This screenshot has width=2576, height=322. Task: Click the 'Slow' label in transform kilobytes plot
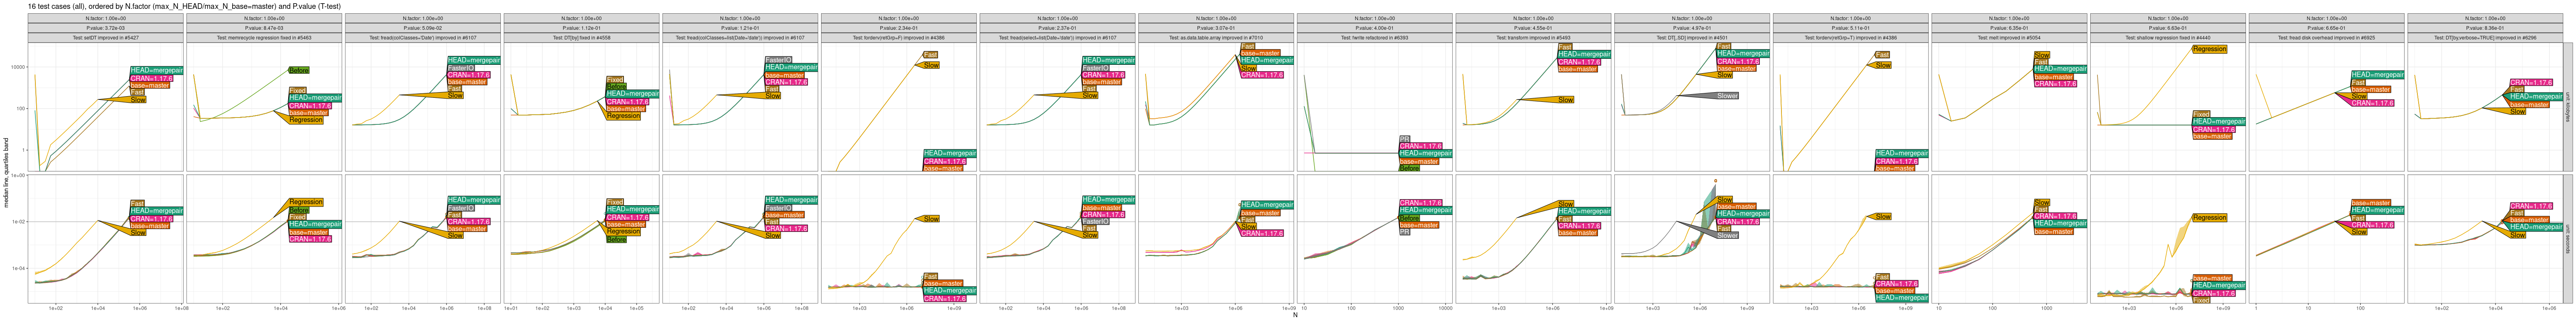tap(1565, 100)
